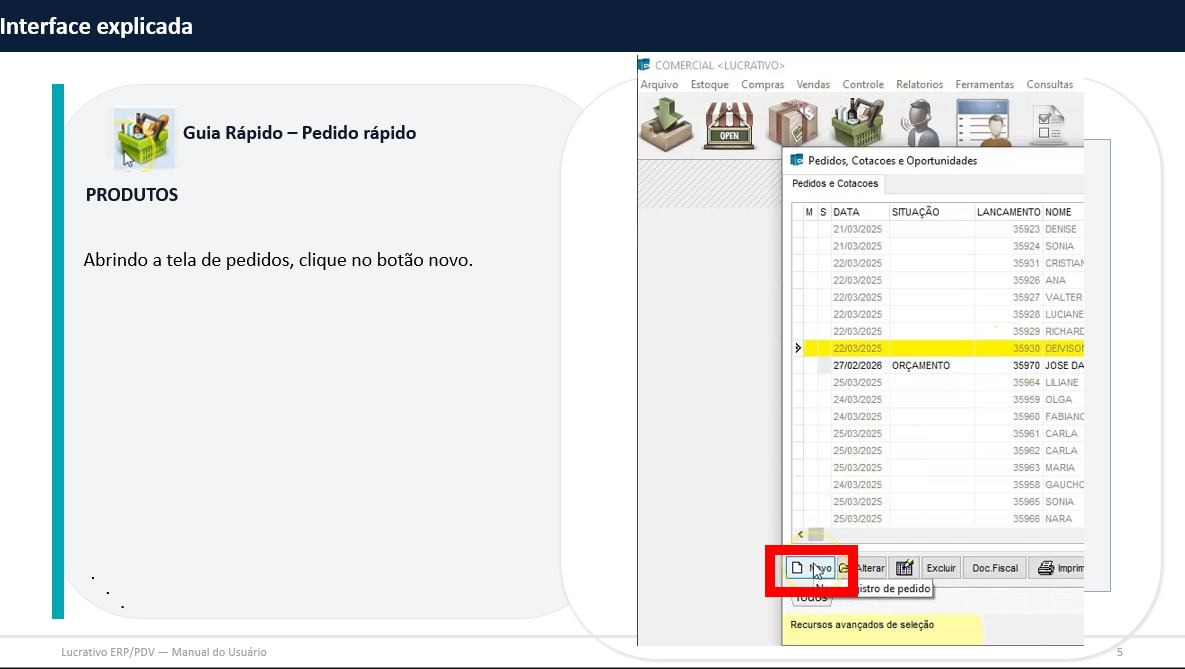Click the inbox download arrow toolbar icon

point(666,124)
